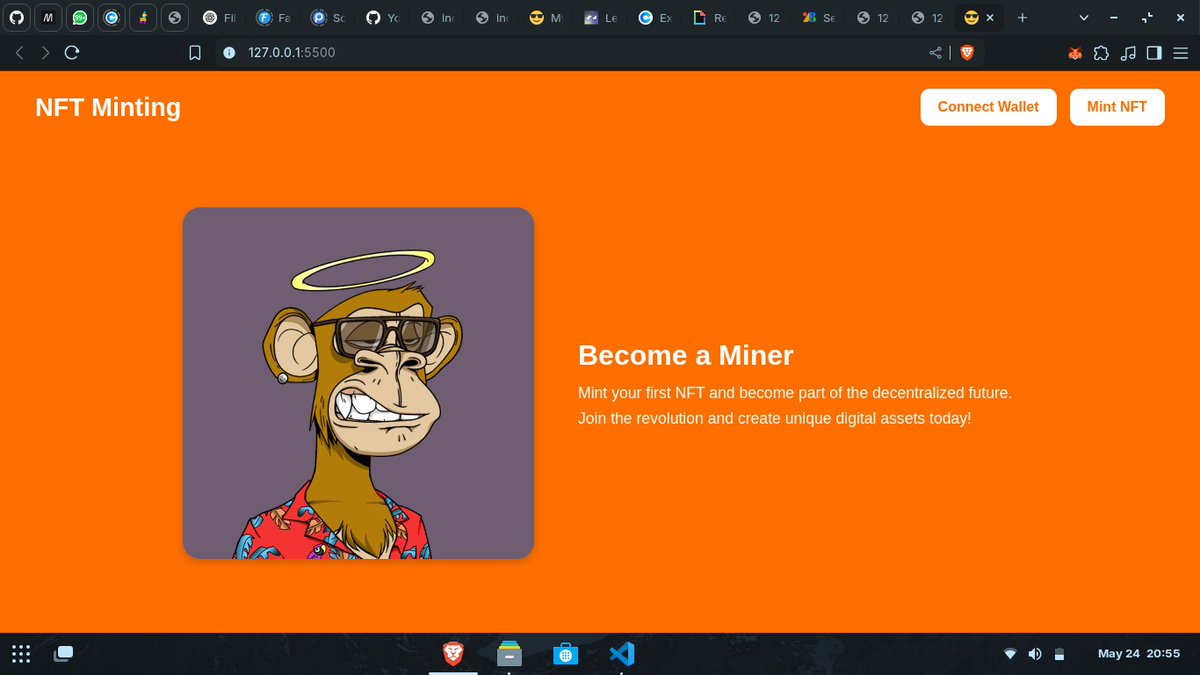Open the workspaces overview icon in taskbar
Viewport: 1200px width, 675px height.
[64, 654]
